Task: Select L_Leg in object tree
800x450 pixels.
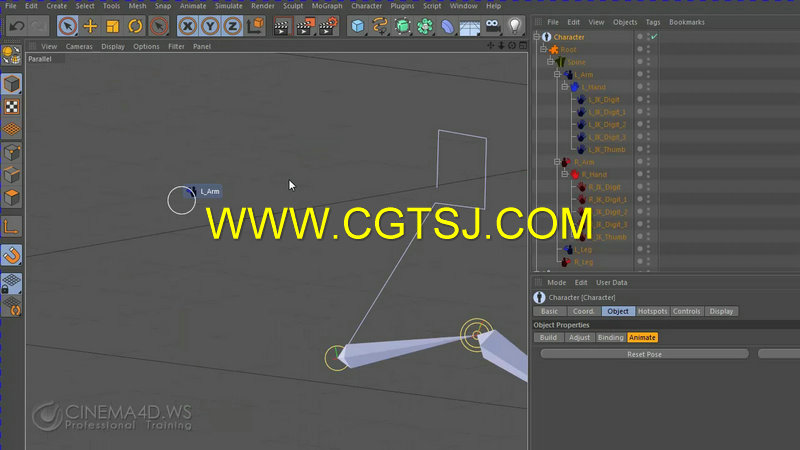Action: click(x=583, y=249)
